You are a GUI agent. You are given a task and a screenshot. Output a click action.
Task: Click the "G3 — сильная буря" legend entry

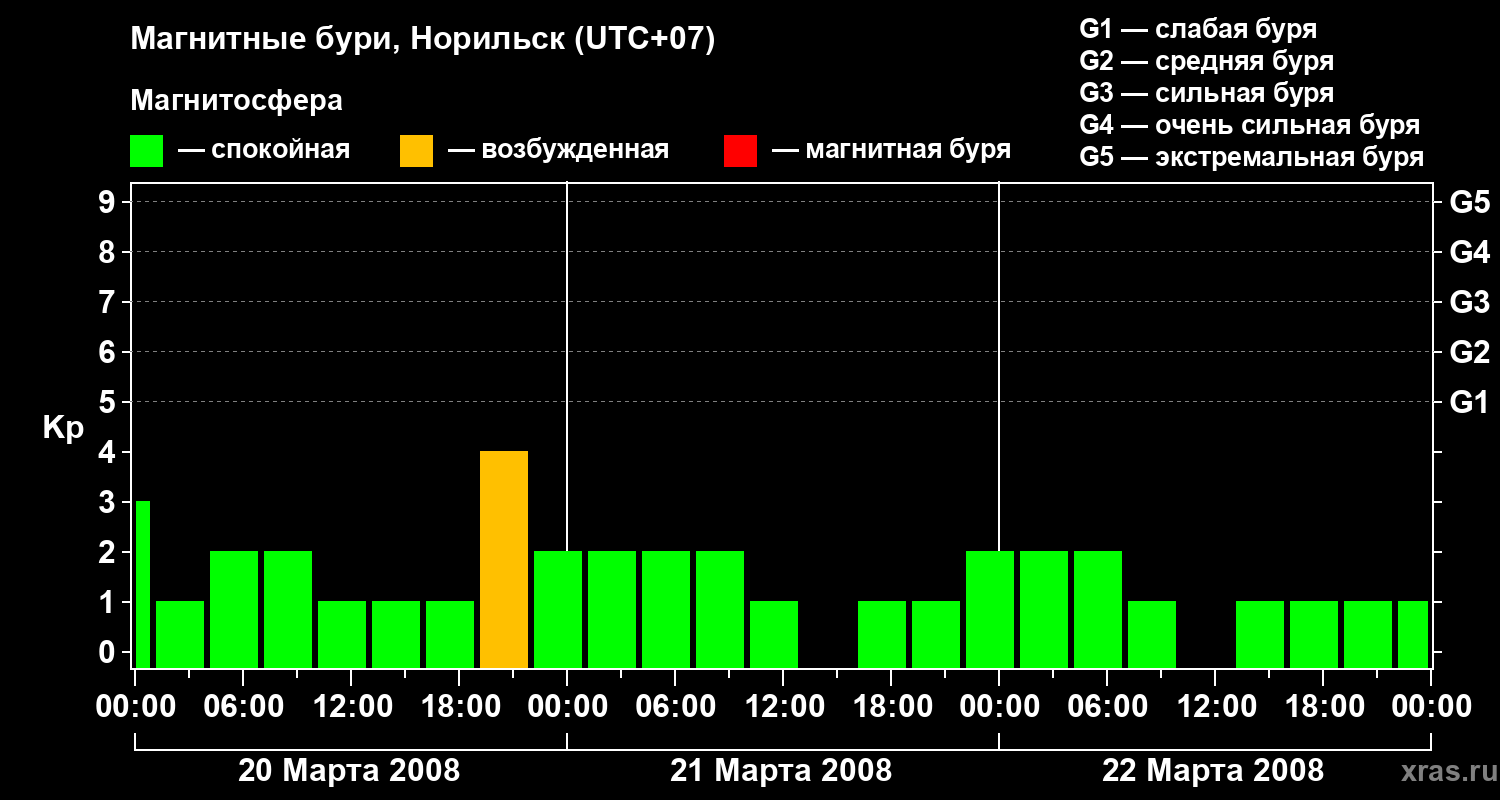pyautogui.click(x=1206, y=93)
